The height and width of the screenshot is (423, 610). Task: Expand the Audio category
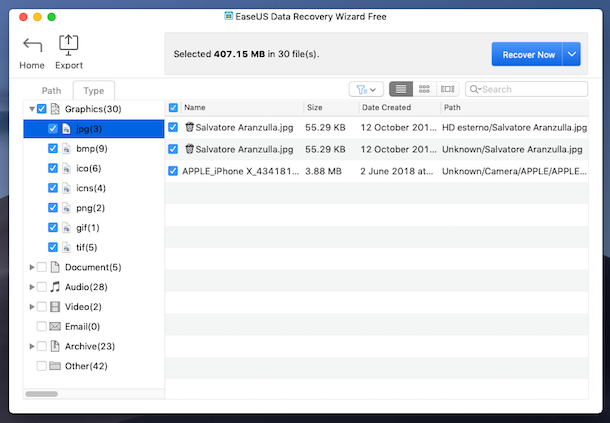pyautogui.click(x=32, y=287)
